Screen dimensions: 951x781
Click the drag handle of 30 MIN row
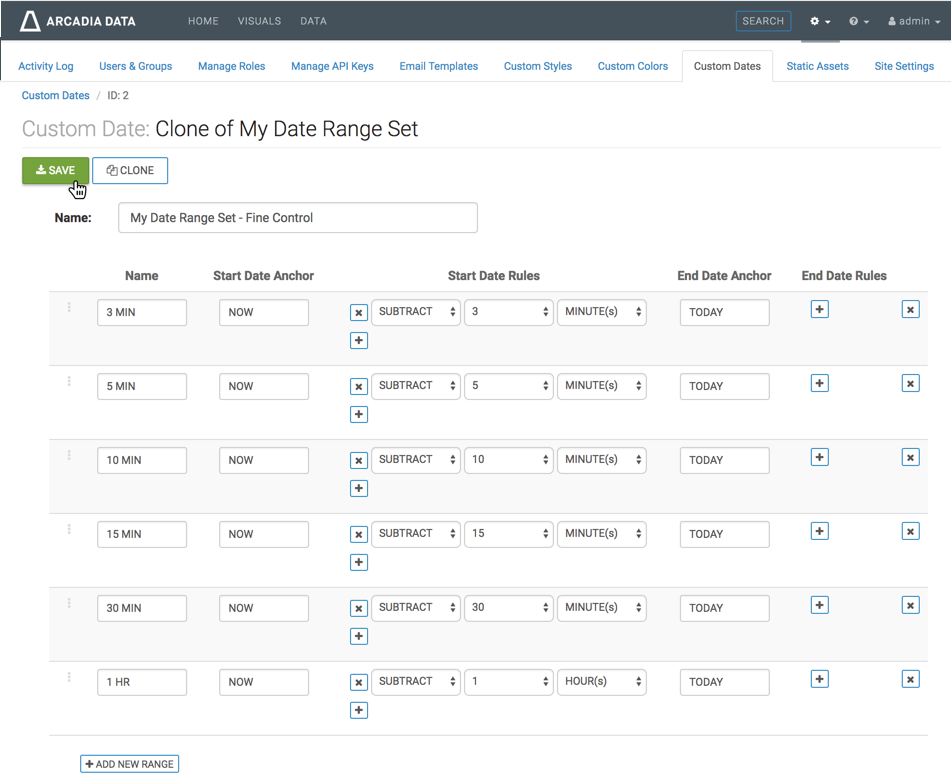(69, 603)
